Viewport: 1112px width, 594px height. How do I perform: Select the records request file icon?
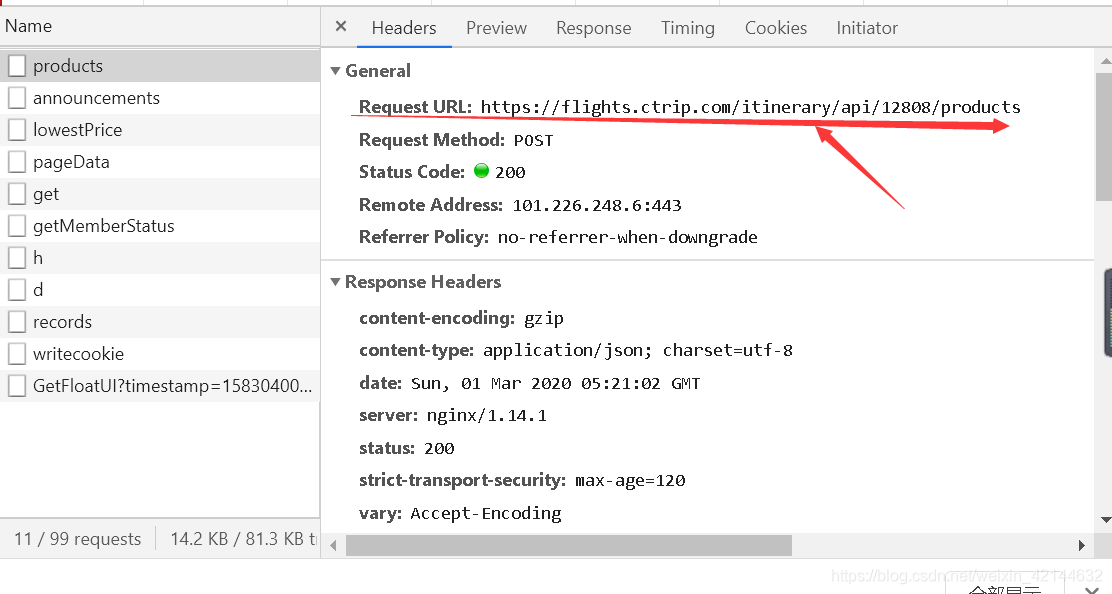[17, 322]
